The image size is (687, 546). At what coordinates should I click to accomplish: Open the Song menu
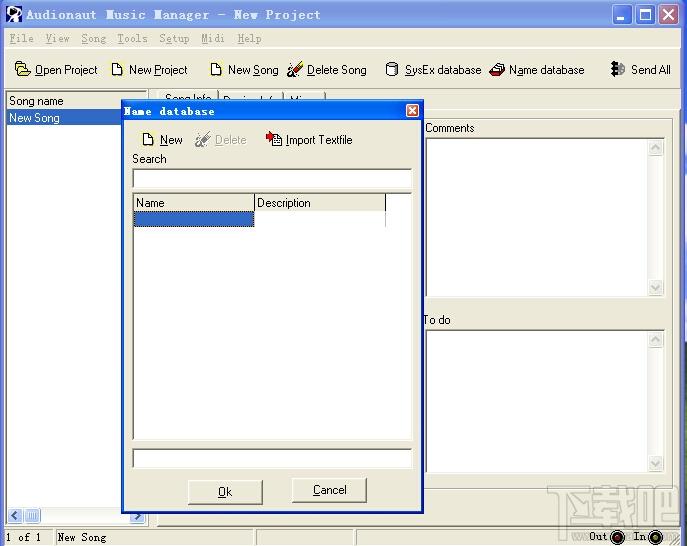94,39
